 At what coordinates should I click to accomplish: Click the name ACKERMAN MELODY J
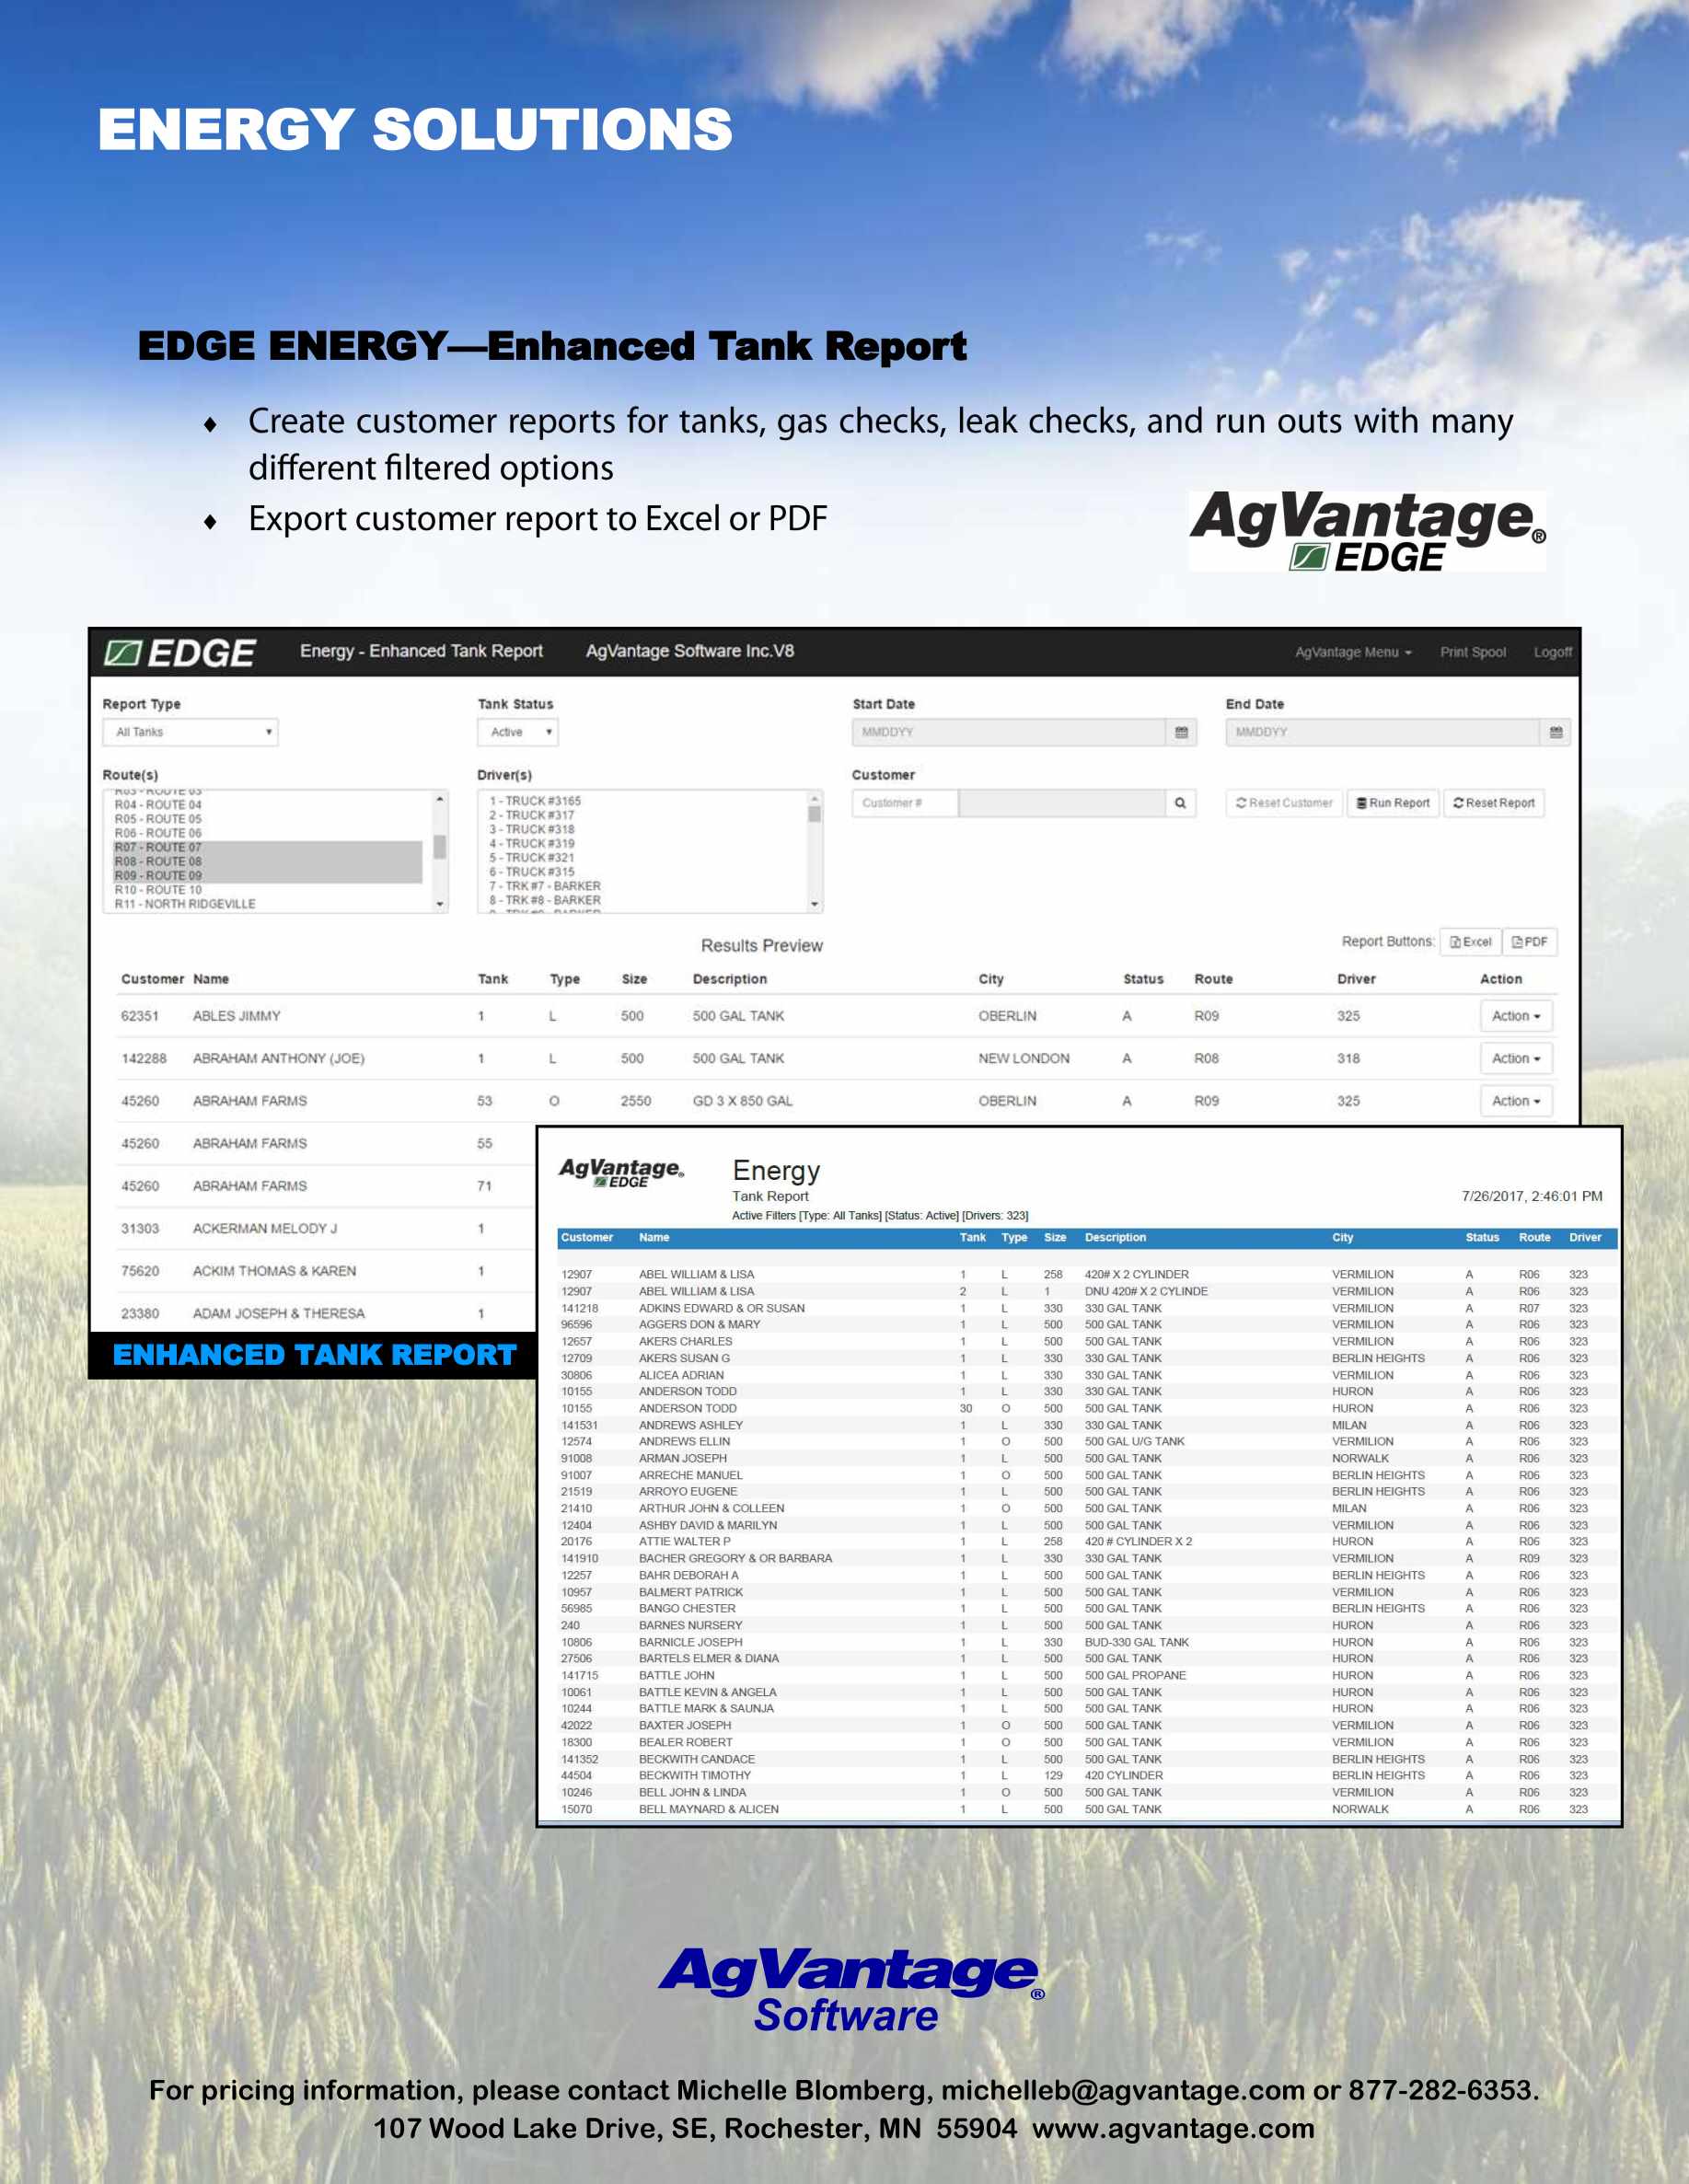(265, 1228)
